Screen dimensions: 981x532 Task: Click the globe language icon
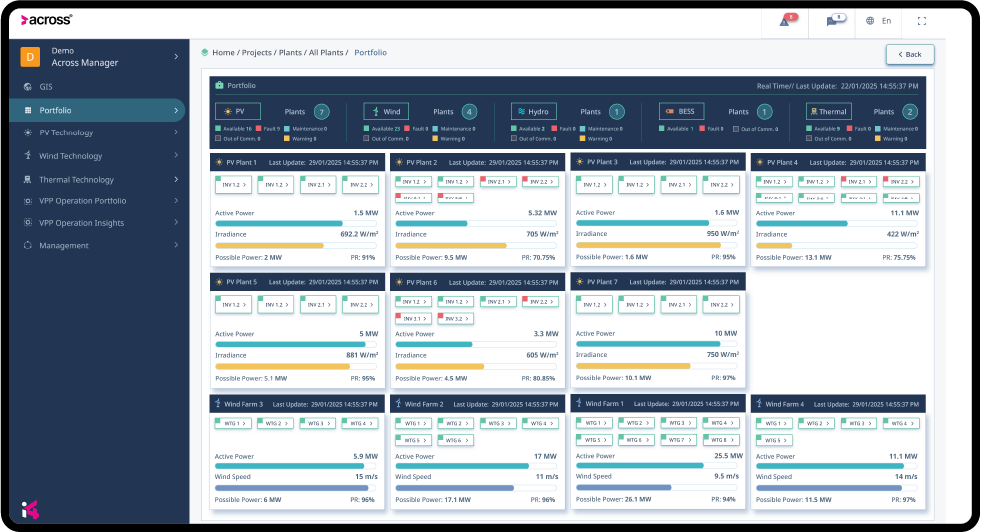pyautogui.click(x=870, y=21)
